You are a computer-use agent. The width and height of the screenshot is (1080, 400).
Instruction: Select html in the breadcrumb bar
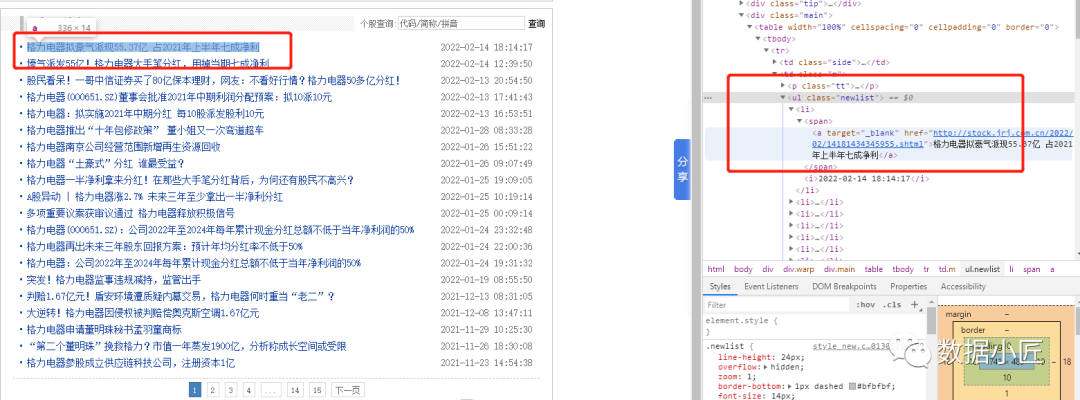716,269
